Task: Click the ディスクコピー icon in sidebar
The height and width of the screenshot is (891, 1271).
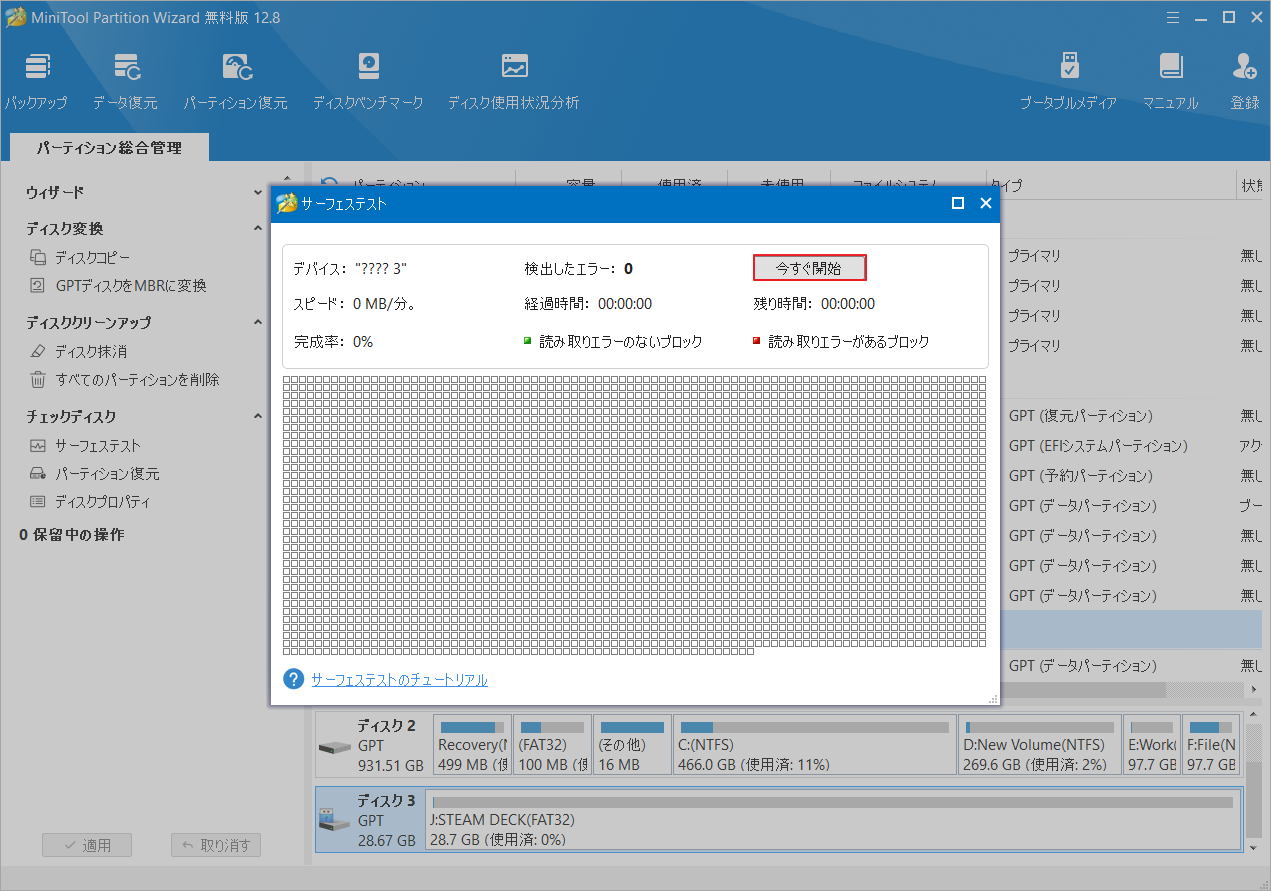Action: point(38,258)
